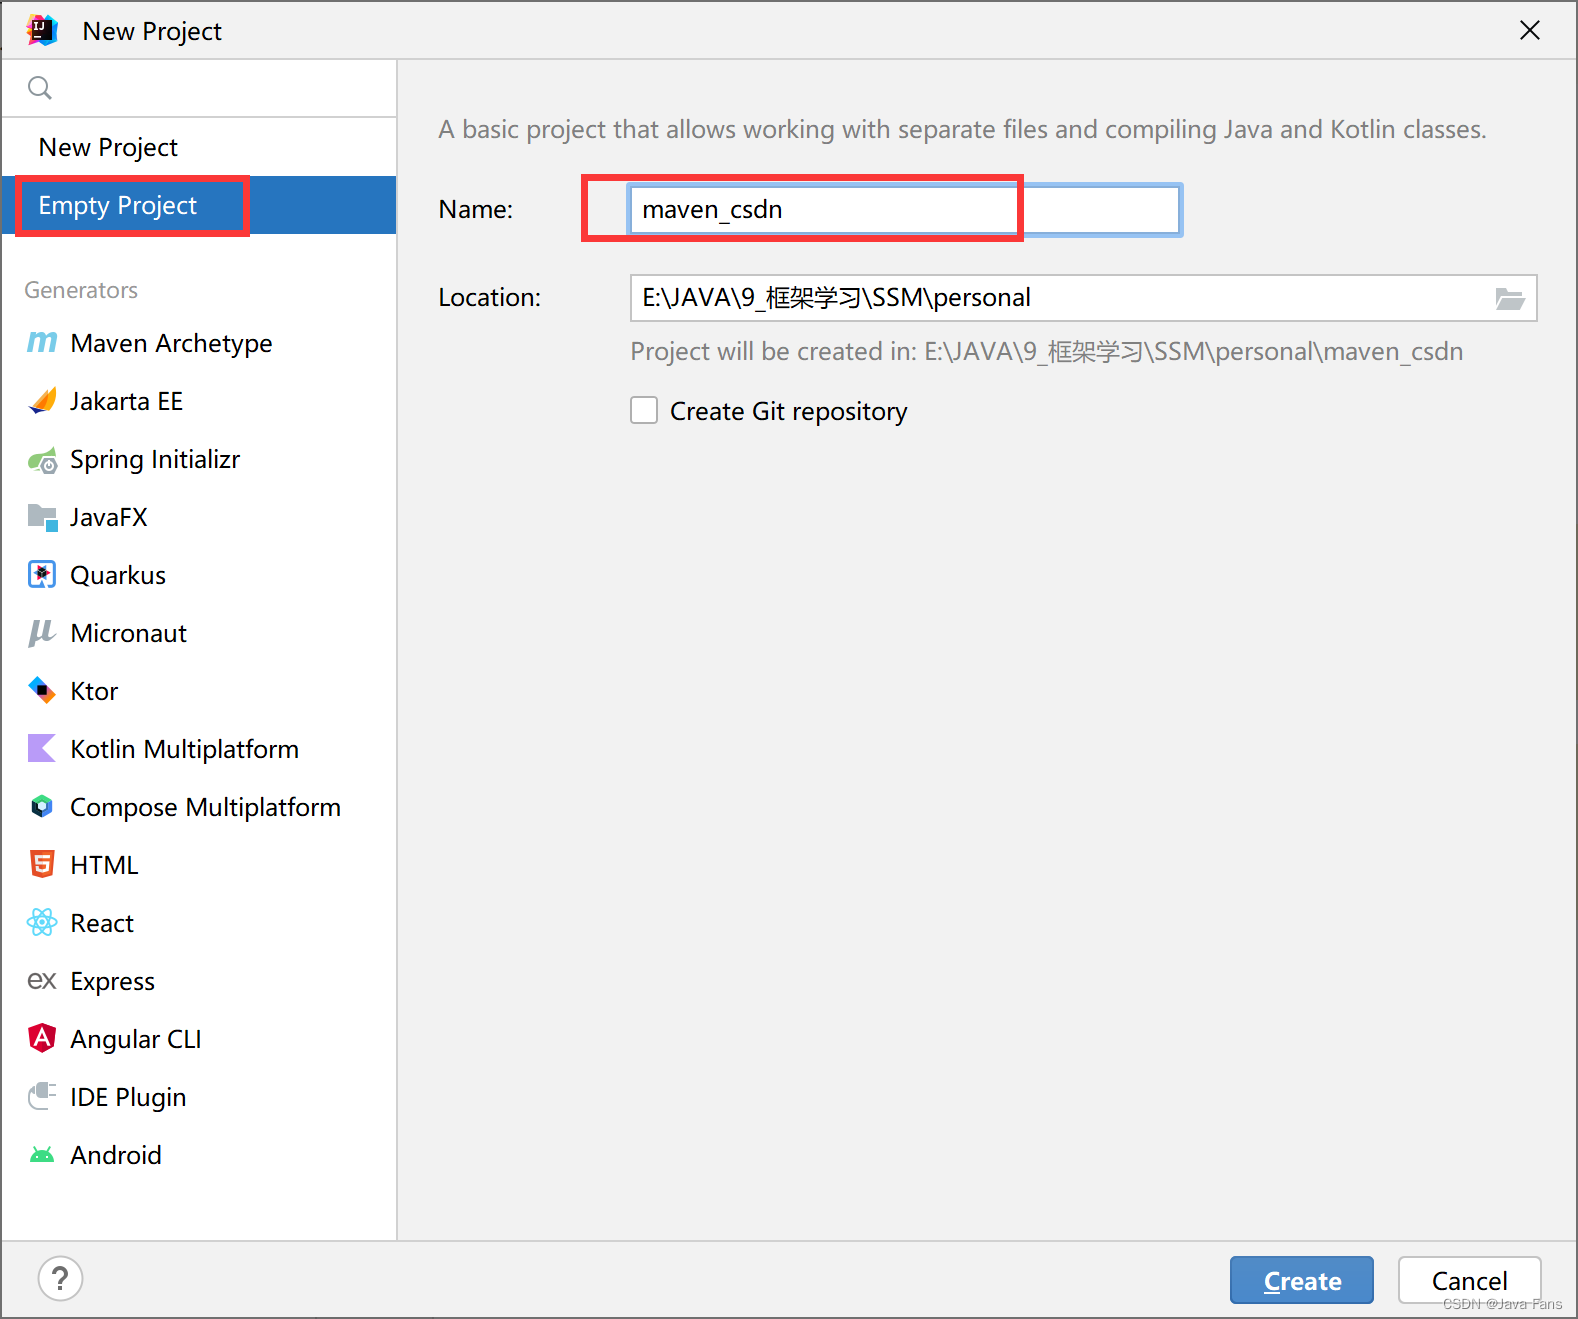Browse for location with folder icon
The image size is (1578, 1319).
point(1509,298)
